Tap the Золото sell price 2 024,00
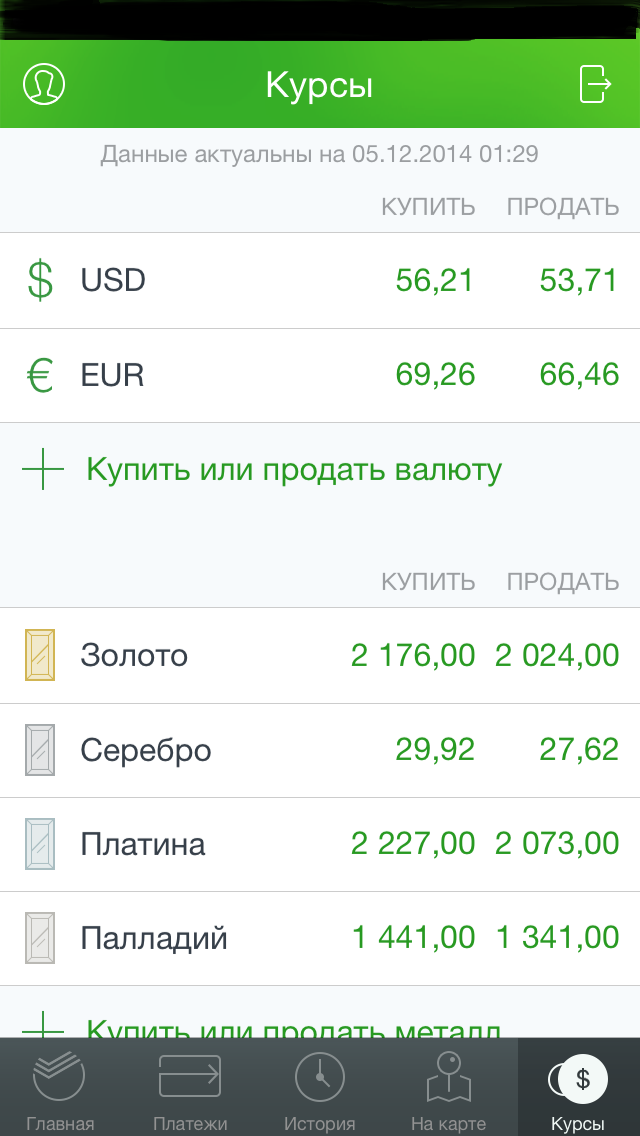640x1136 pixels. [x=557, y=656]
